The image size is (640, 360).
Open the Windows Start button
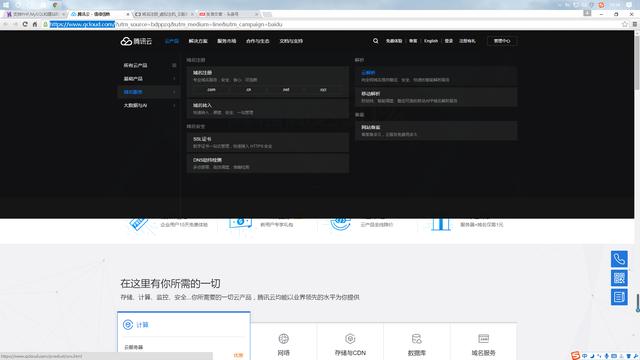pyautogui.click(x=6, y=4)
